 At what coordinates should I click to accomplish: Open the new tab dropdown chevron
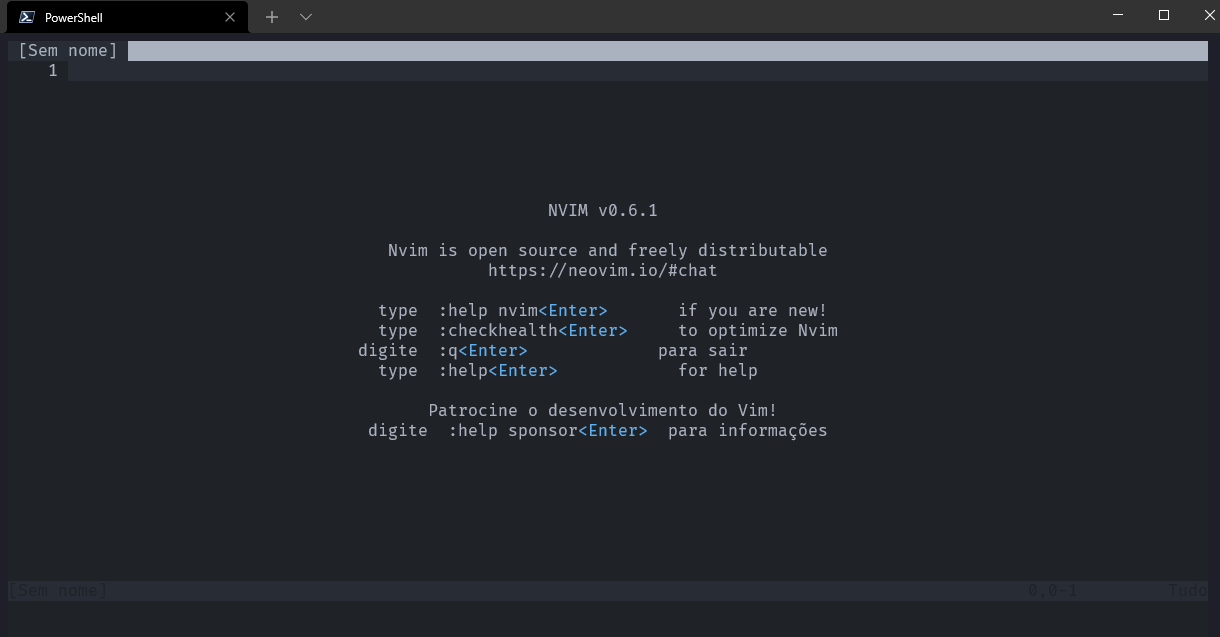coord(305,17)
